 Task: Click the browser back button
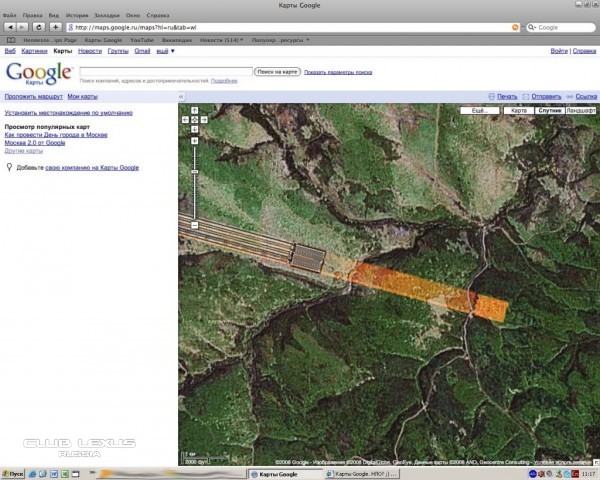click(x=9, y=27)
